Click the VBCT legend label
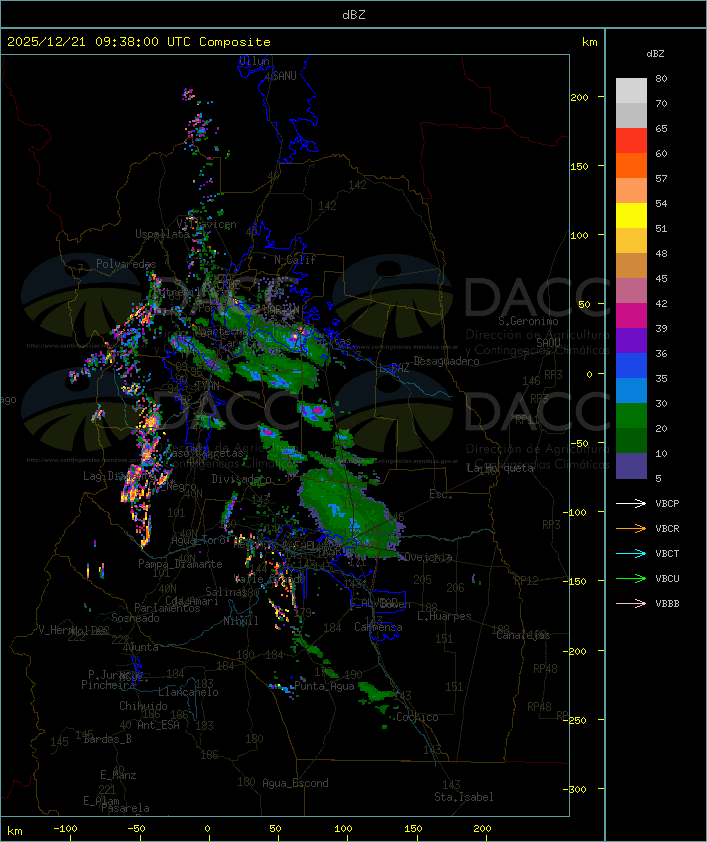Screen dimensions: 707x842 pyautogui.click(x=667, y=554)
